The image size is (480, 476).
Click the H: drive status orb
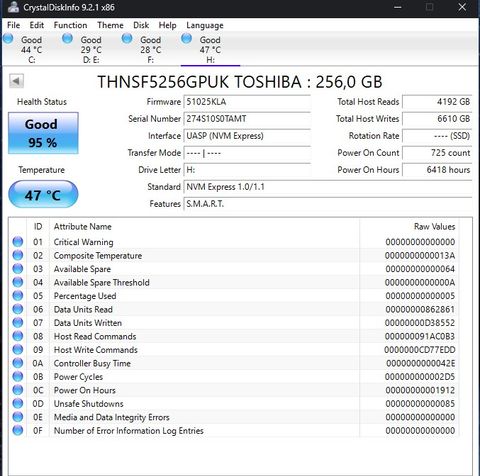tap(186, 39)
